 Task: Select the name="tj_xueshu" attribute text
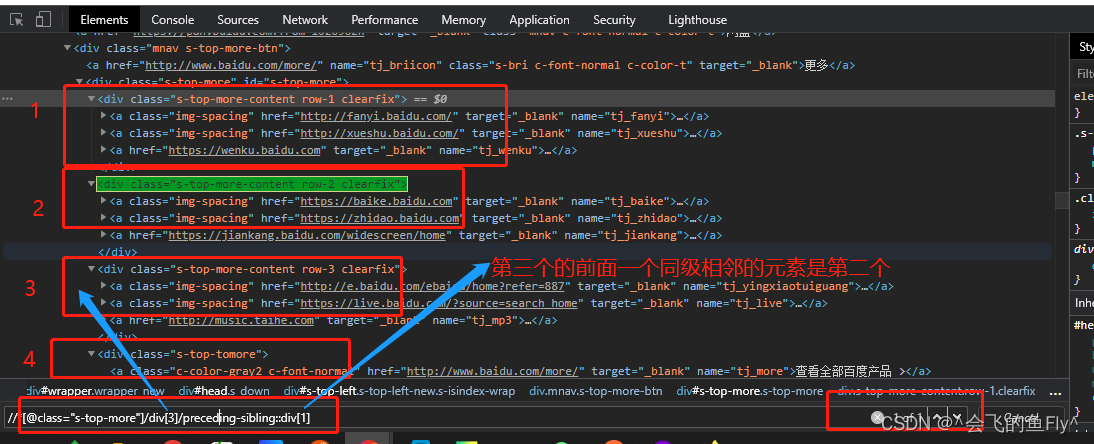tap(630, 133)
